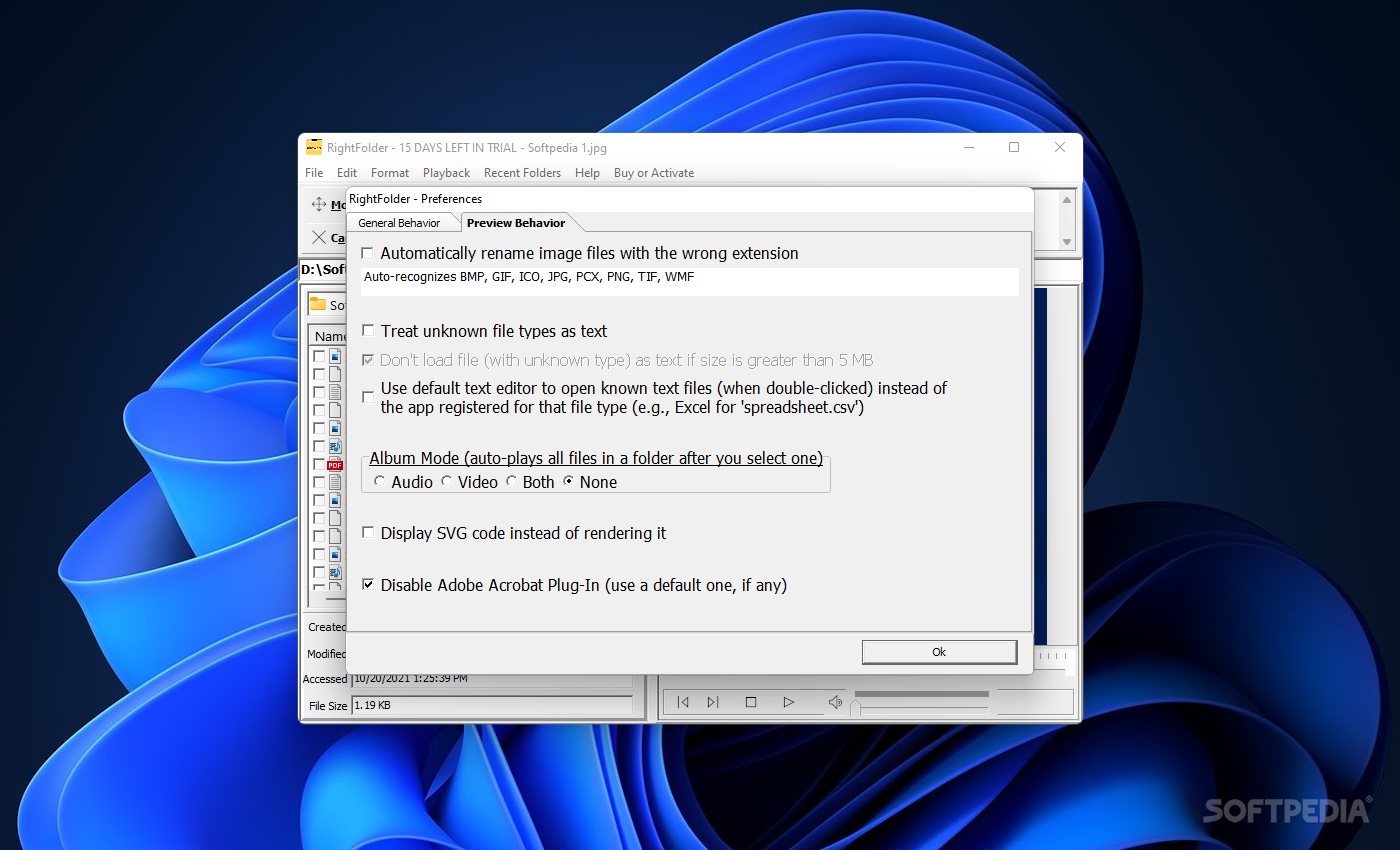
Task: Click the RightFolder app icon in title bar
Action: [x=314, y=147]
